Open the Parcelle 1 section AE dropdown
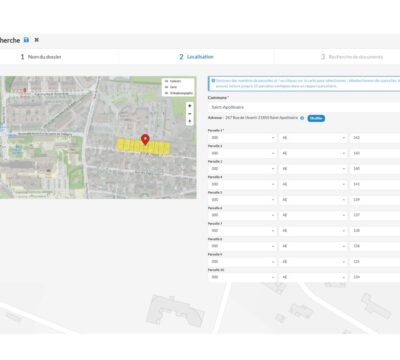400x360 pixels. [x=313, y=138]
